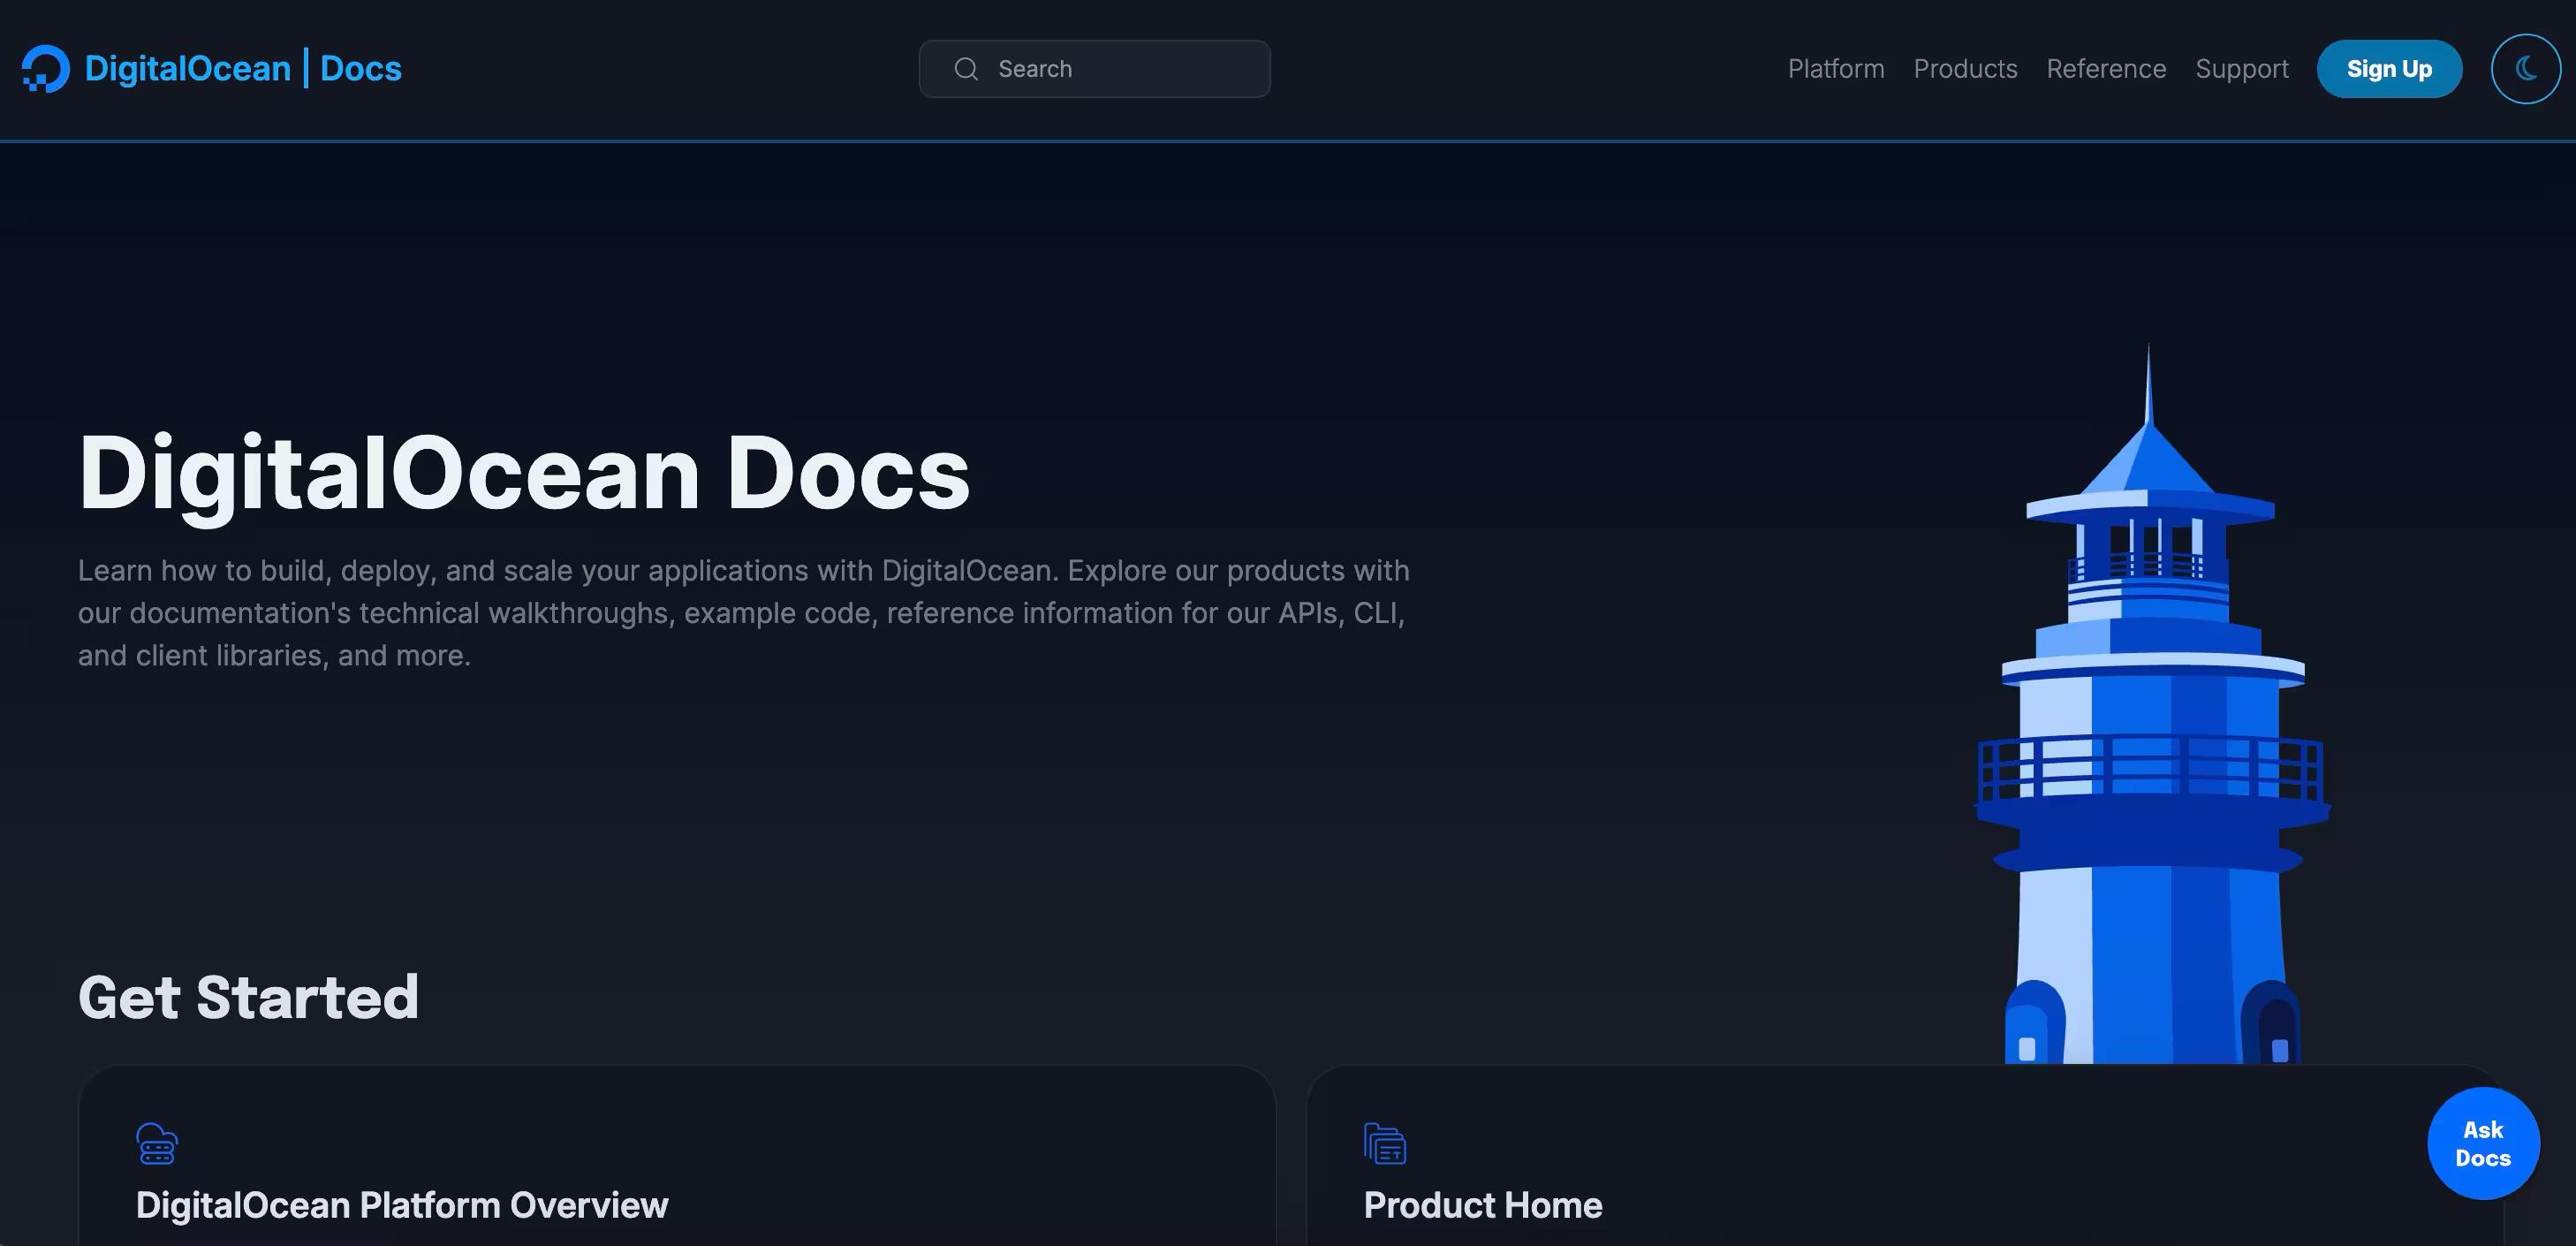Open the Platform menu
The width and height of the screenshot is (2576, 1246).
click(1836, 69)
